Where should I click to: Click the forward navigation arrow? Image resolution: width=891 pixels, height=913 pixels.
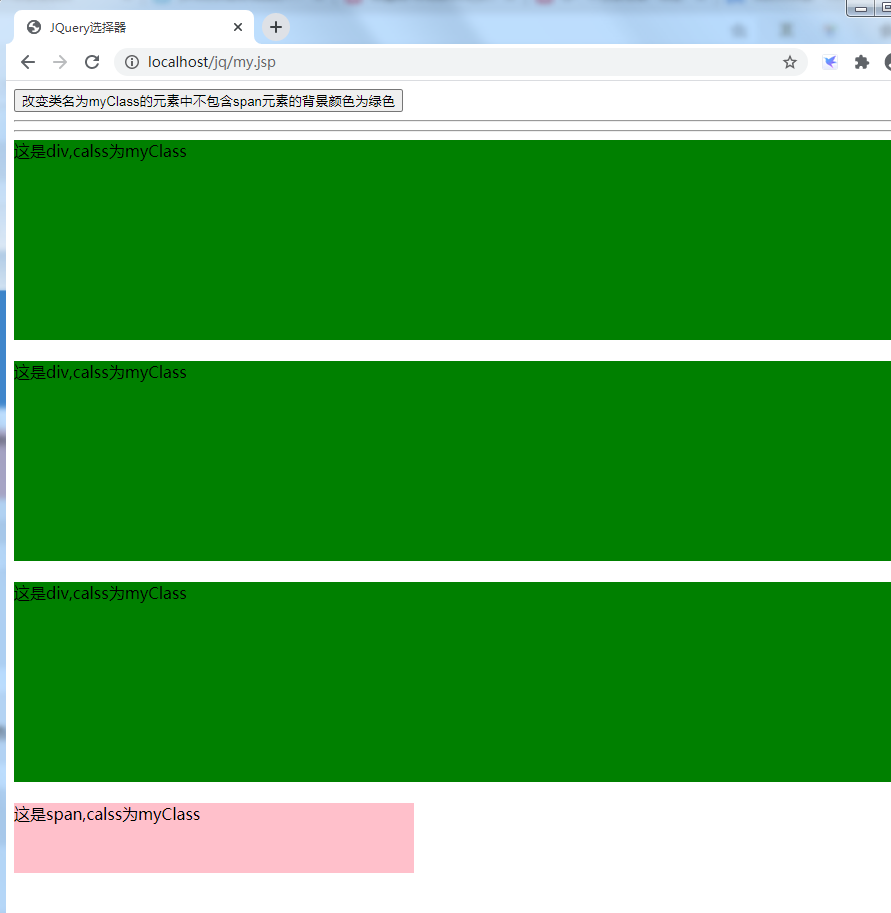(60, 62)
